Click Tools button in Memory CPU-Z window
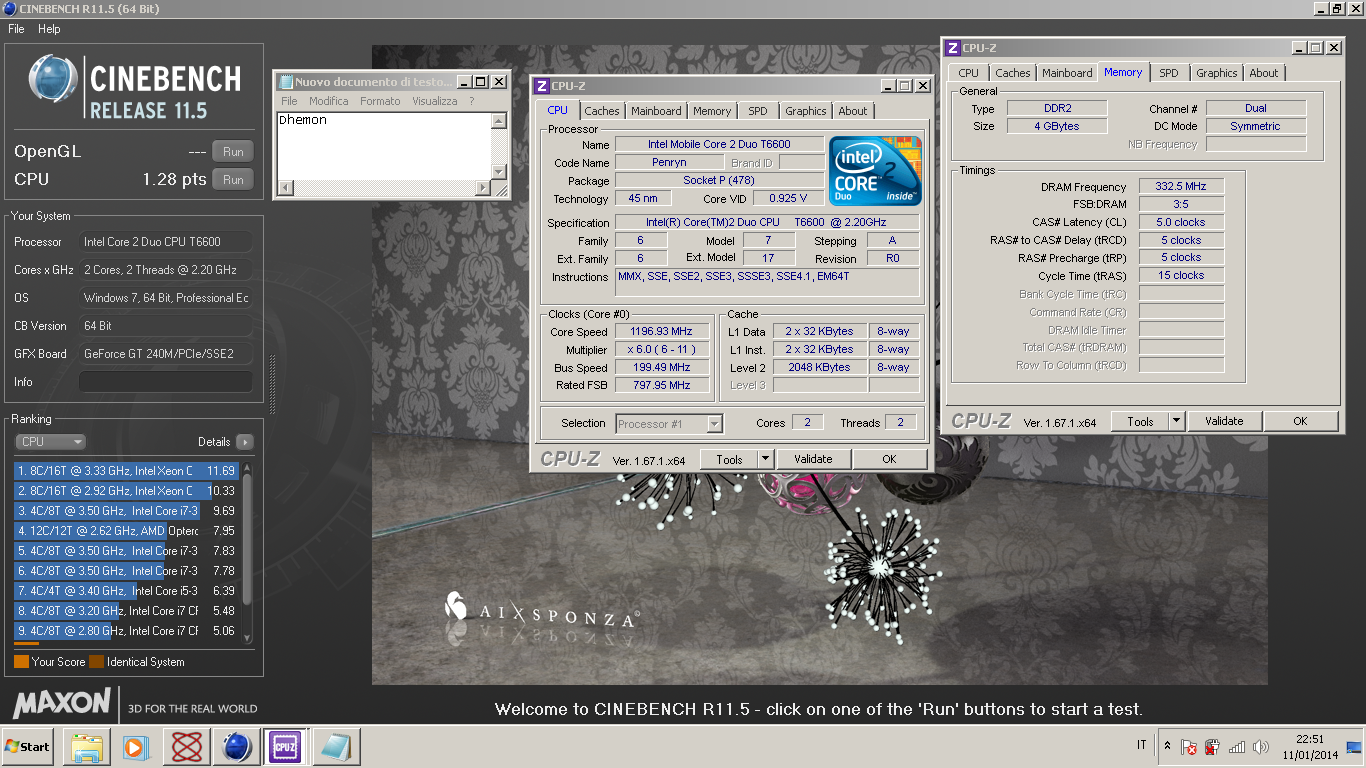The height and width of the screenshot is (768, 1366). (x=1140, y=421)
